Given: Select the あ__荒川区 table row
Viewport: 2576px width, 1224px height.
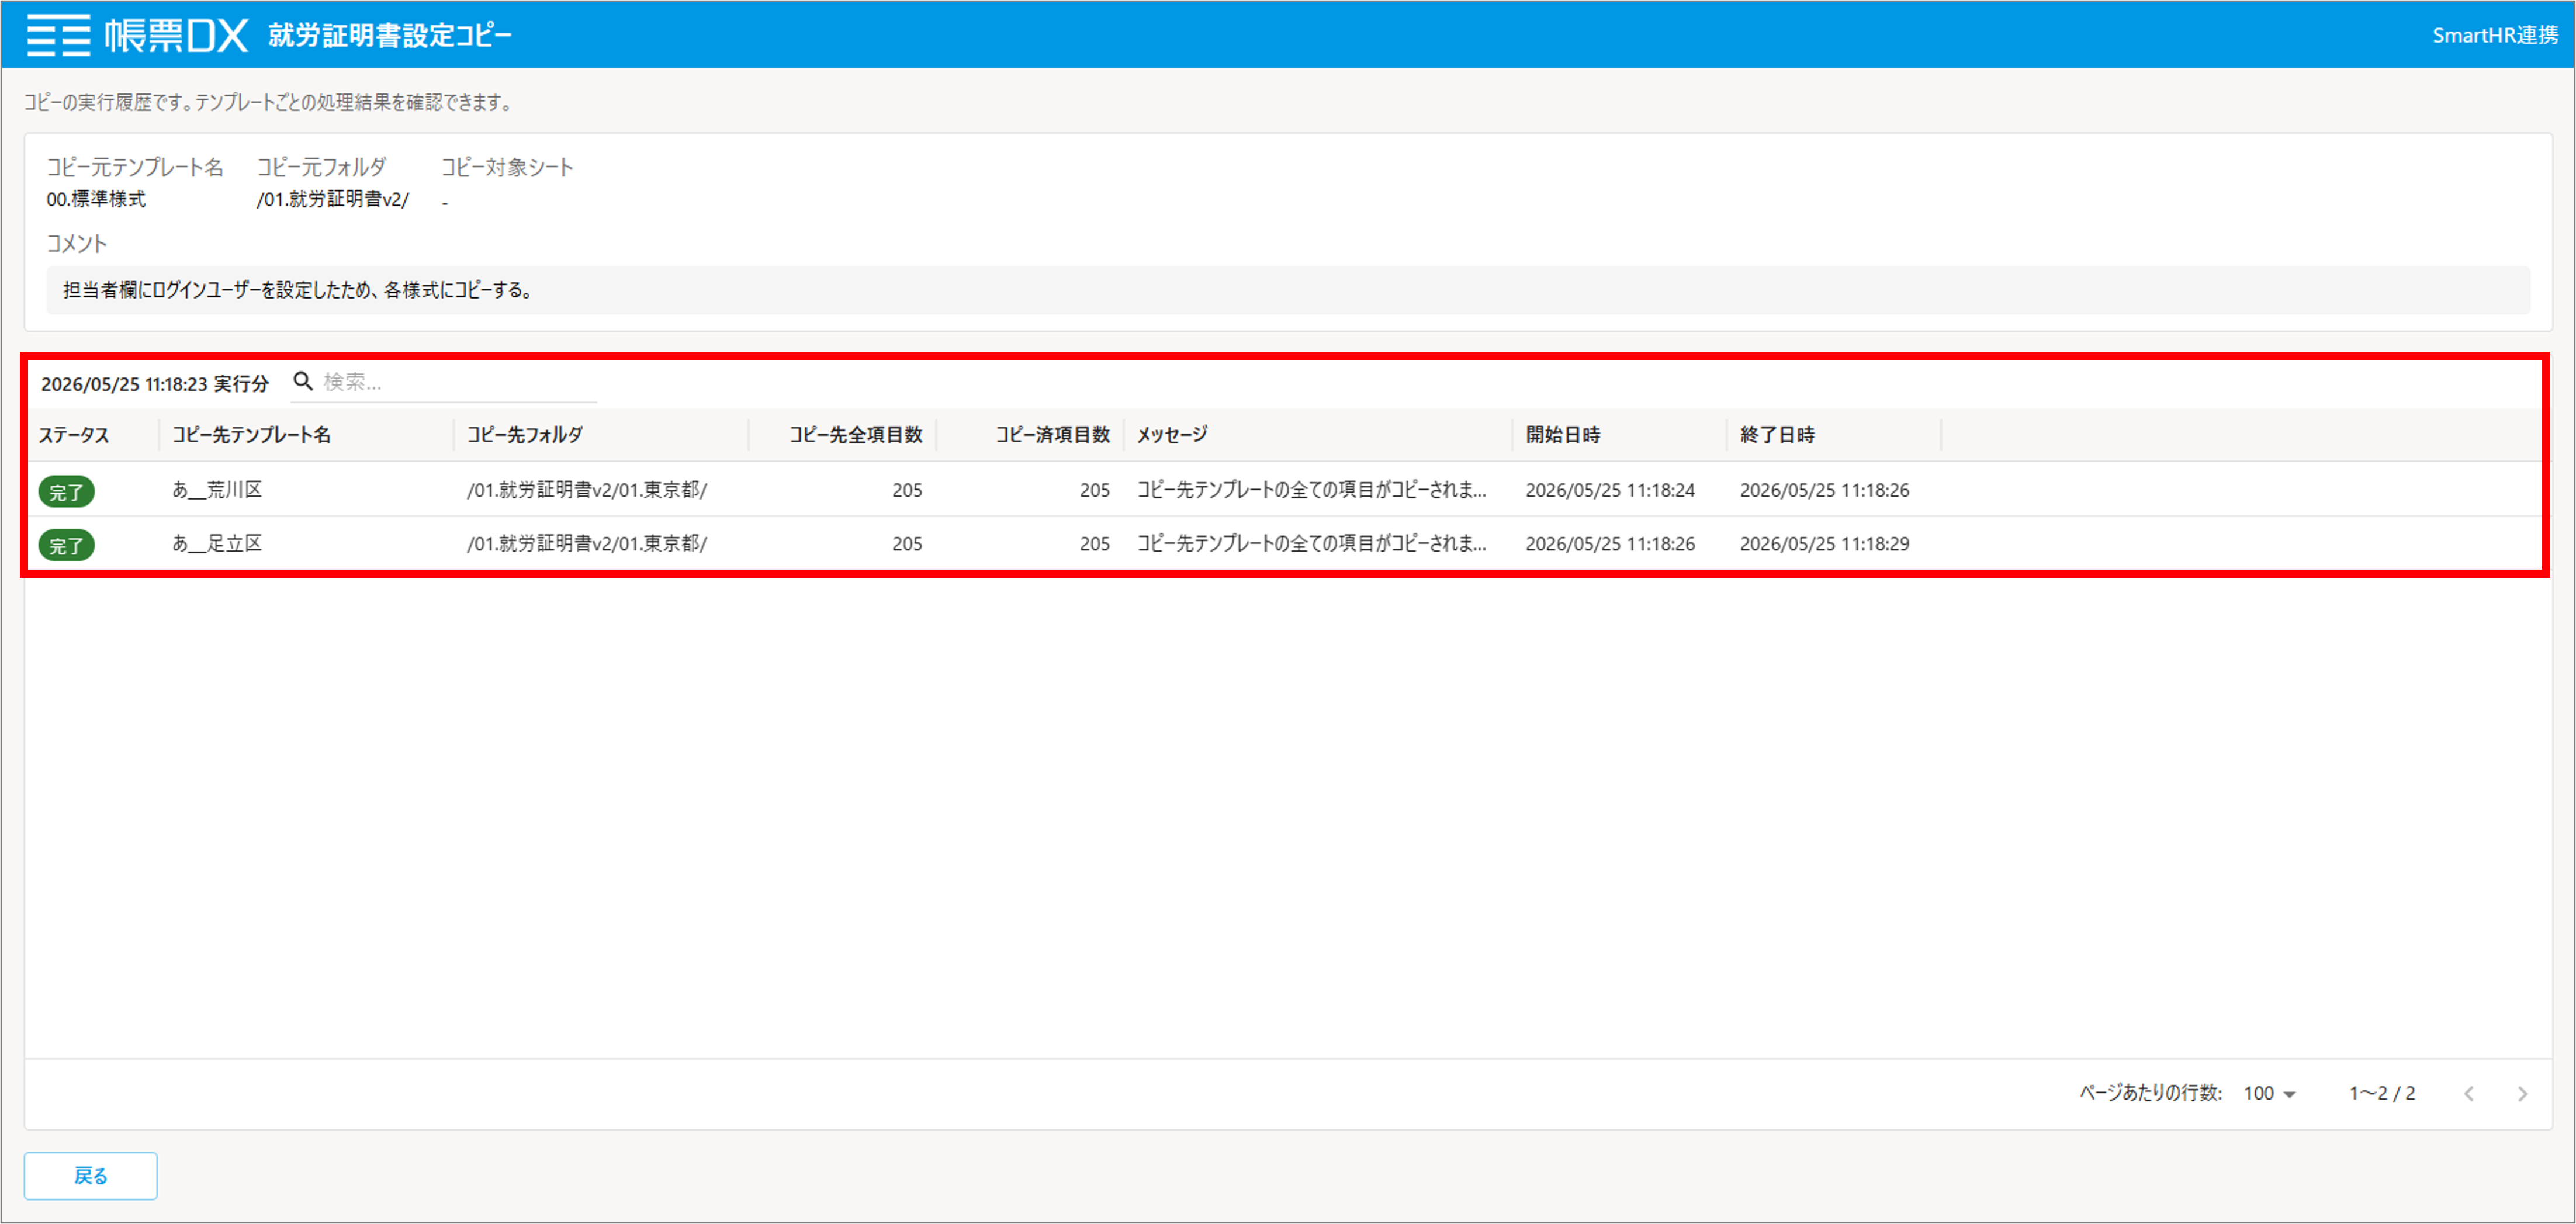Looking at the screenshot, I should 1284,490.
